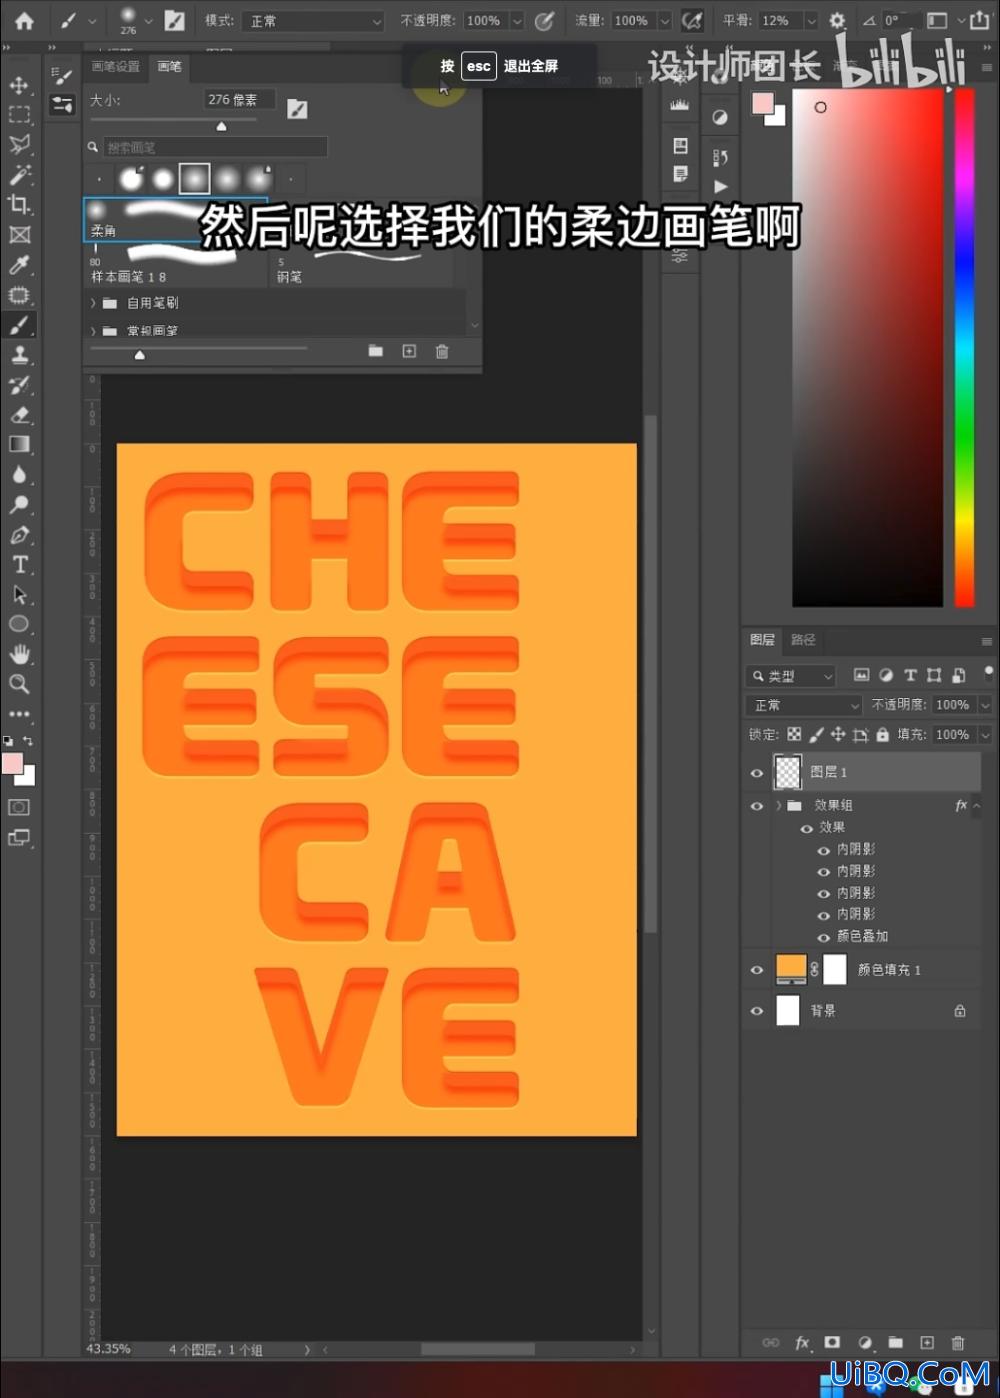This screenshot has height=1398, width=1000.
Task: Open smoothing options gear icon
Action: click(837, 20)
